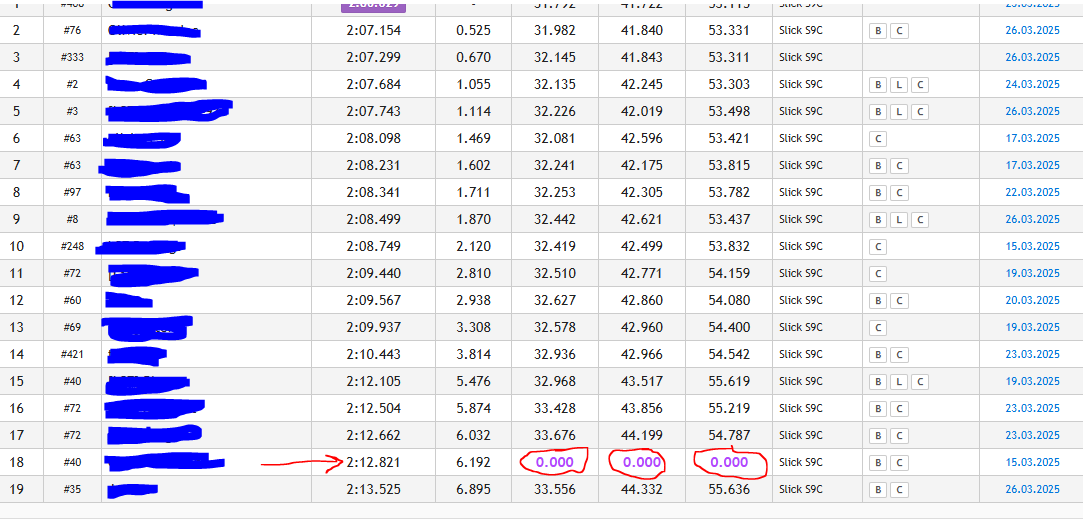The image size is (1083, 519).
Task: Click the lap time 2:13.525
Action: click(x=374, y=490)
